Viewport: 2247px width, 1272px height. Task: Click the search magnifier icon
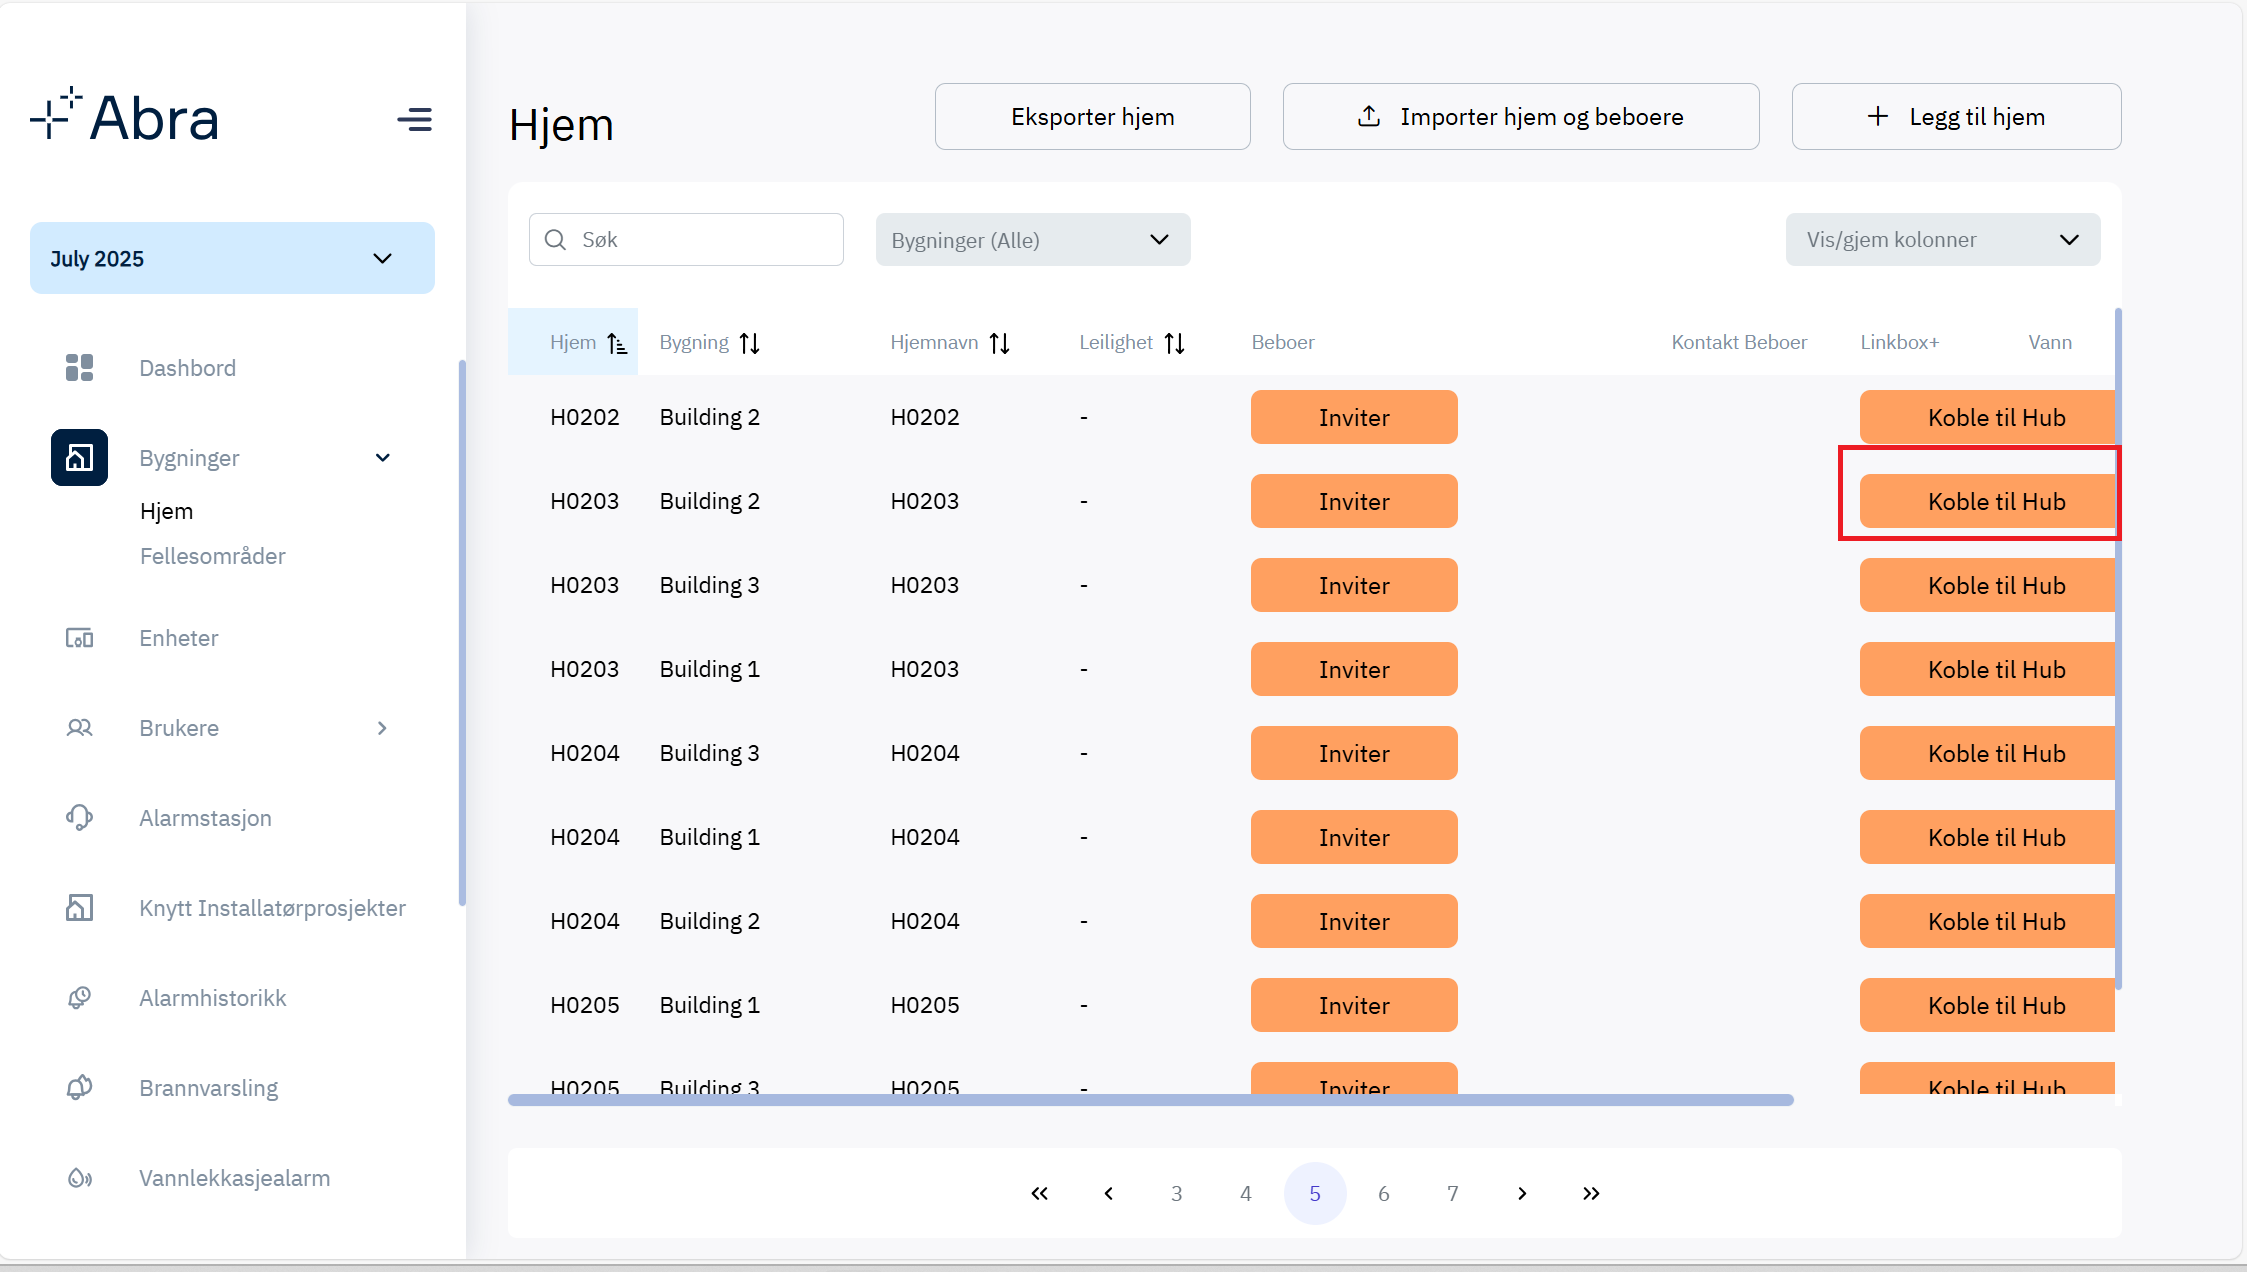click(x=555, y=240)
